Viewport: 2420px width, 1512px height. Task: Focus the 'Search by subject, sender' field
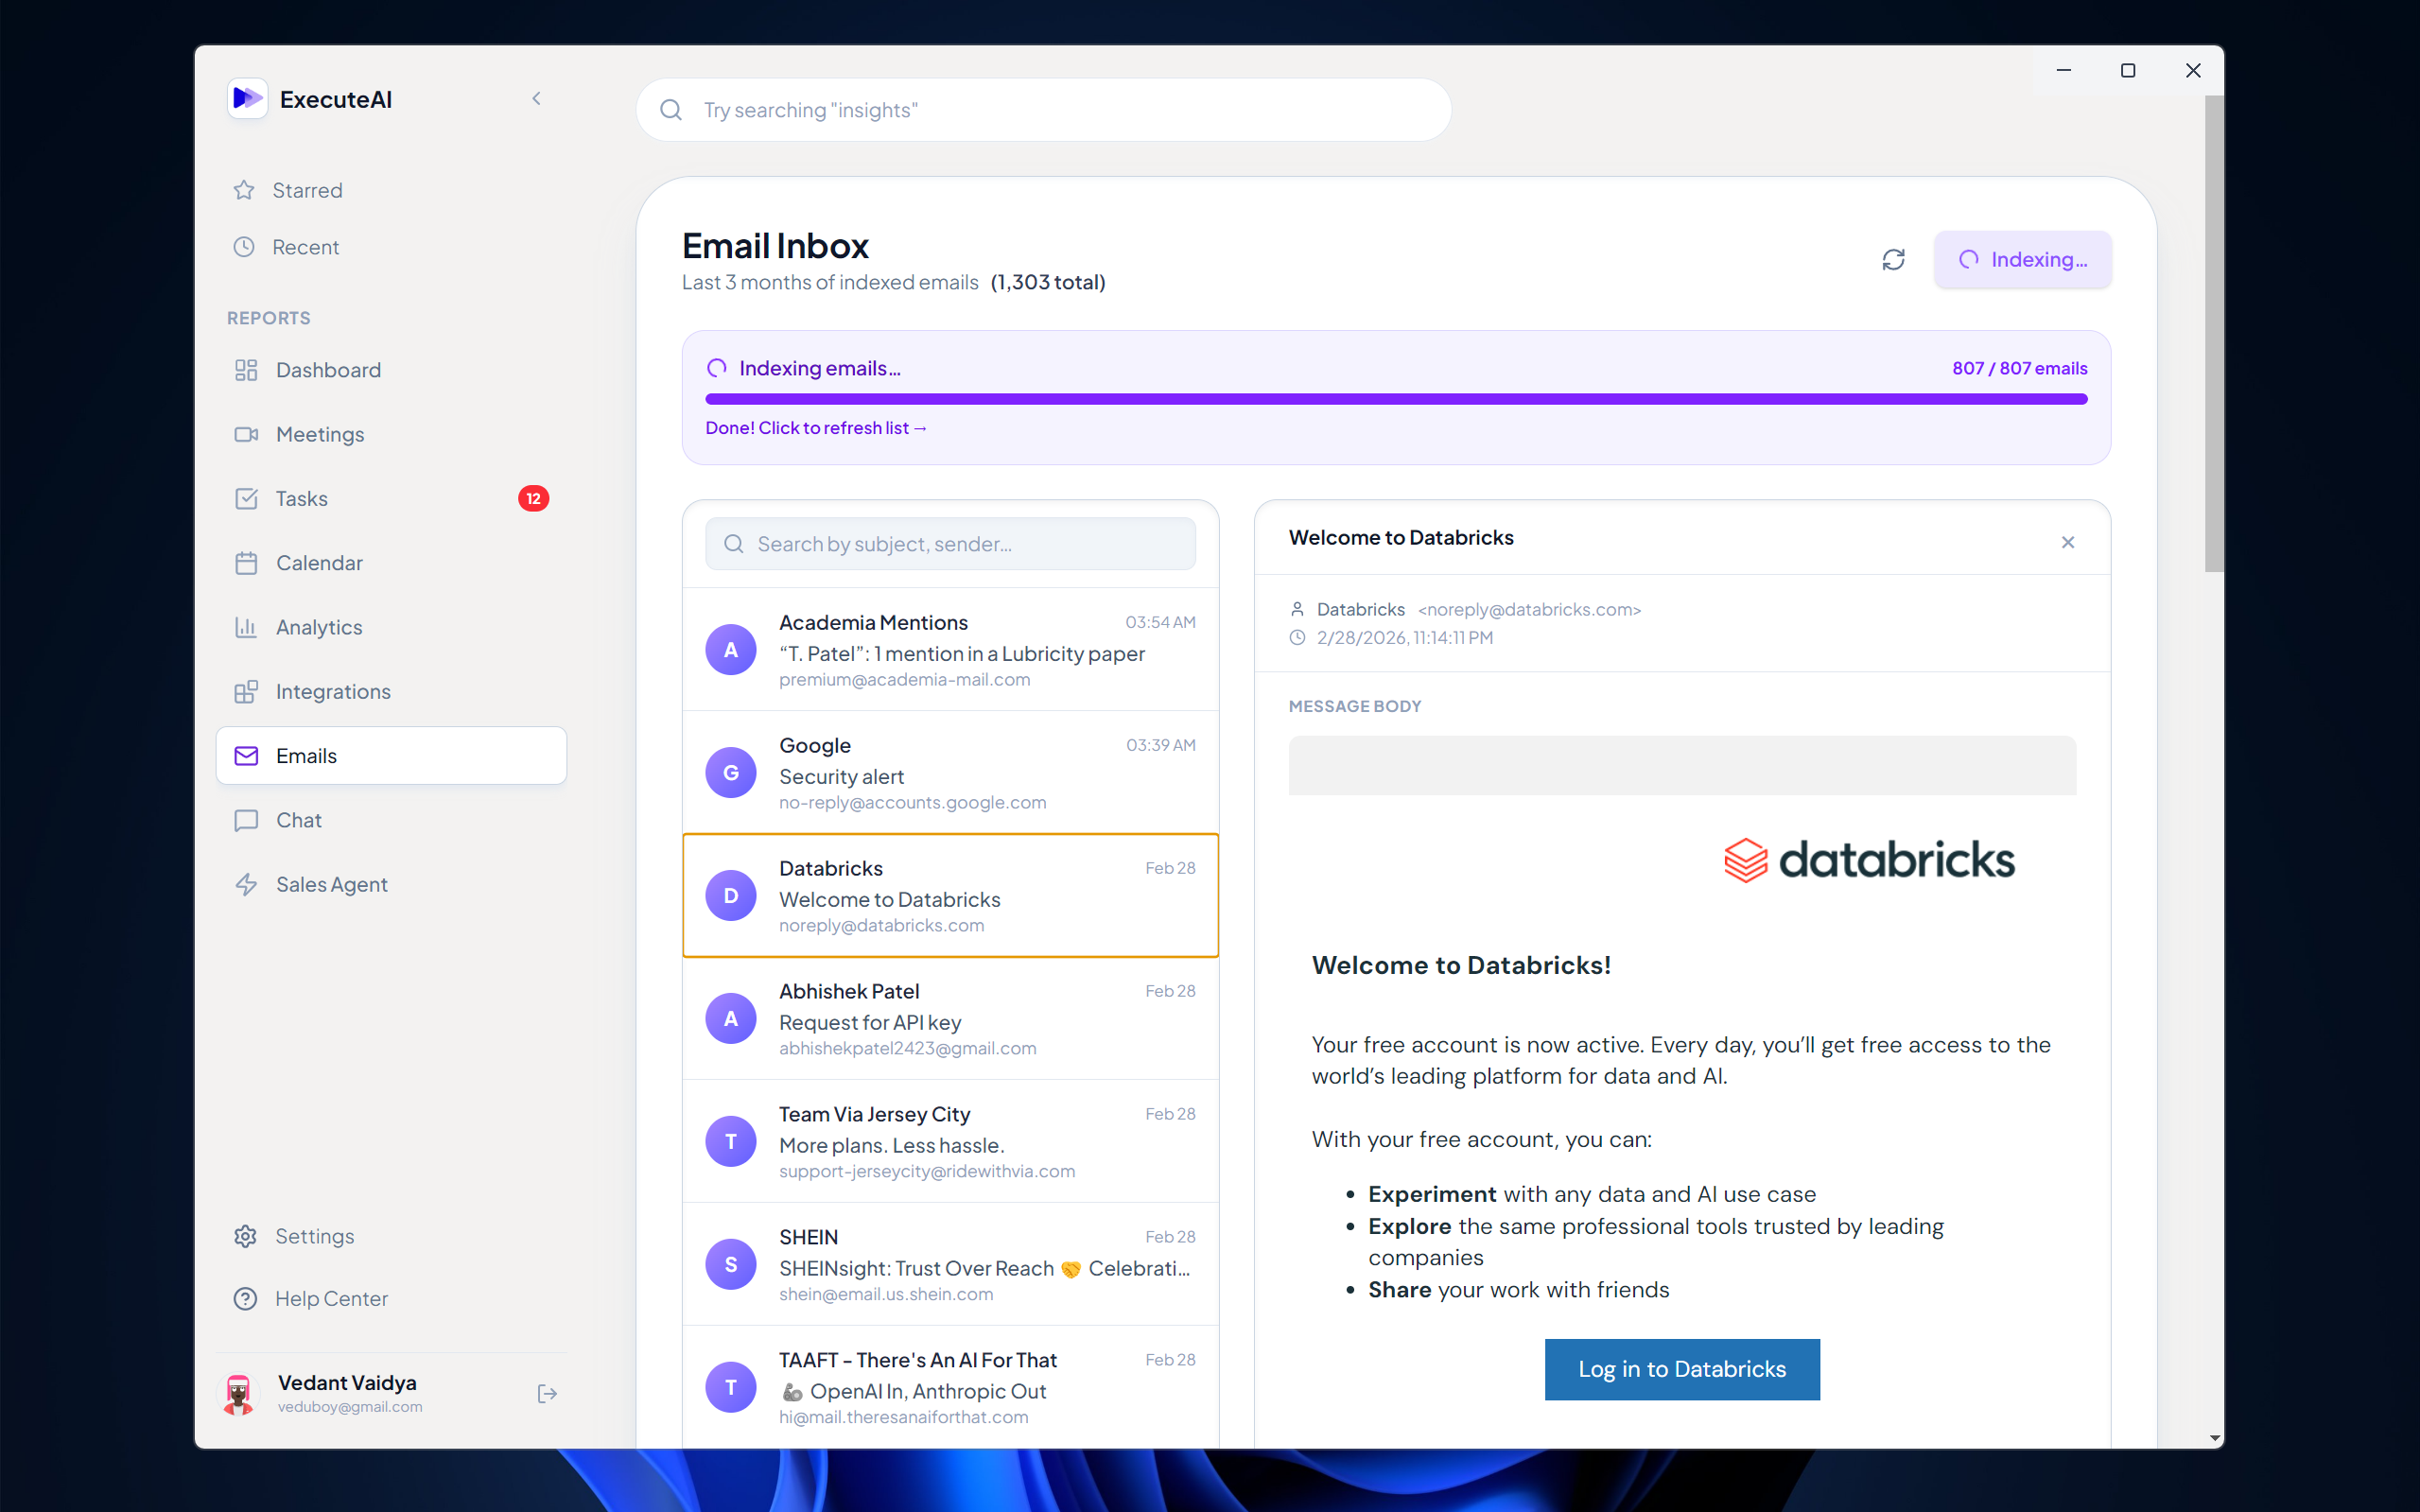pos(950,544)
